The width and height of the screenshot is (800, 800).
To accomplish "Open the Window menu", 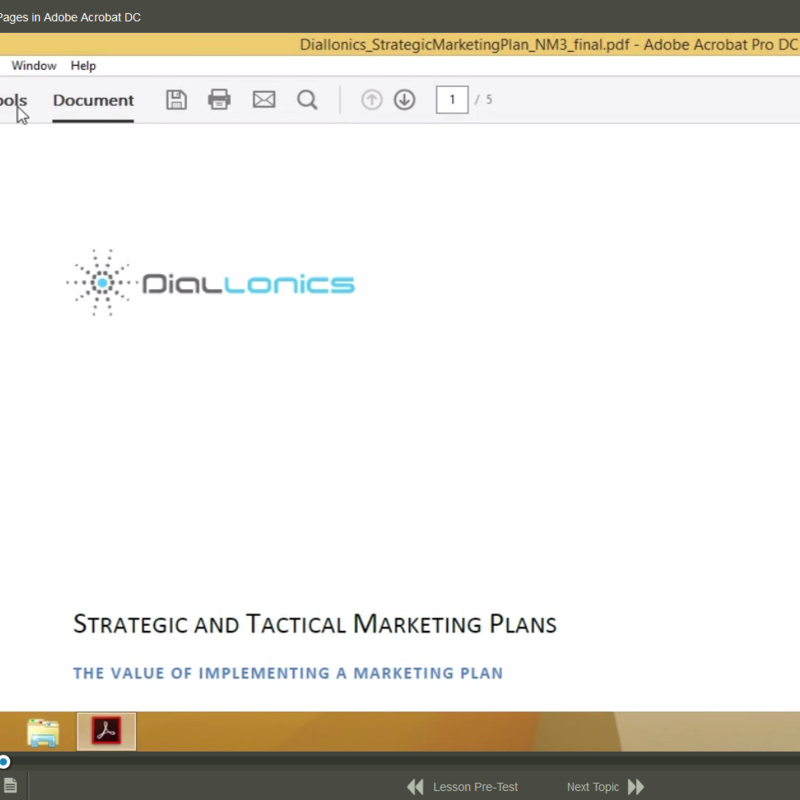I will click(x=34, y=66).
